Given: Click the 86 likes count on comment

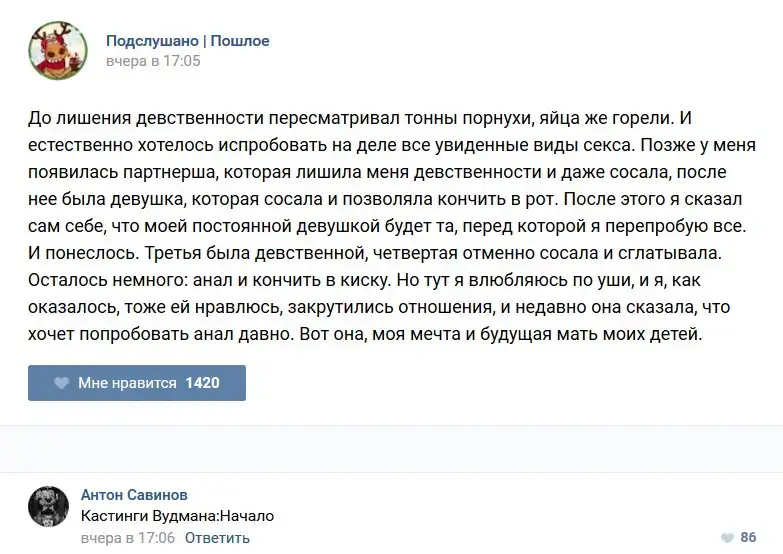Looking at the screenshot, I should pyautogui.click(x=747, y=538).
